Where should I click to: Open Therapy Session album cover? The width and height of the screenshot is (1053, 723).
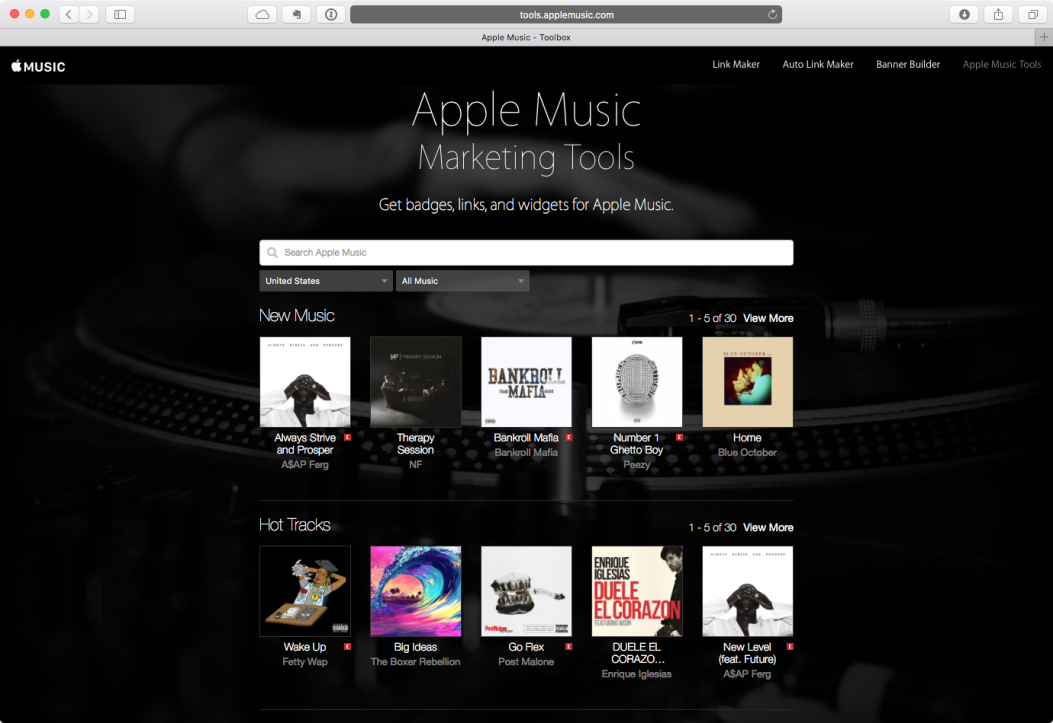pyautogui.click(x=416, y=382)
